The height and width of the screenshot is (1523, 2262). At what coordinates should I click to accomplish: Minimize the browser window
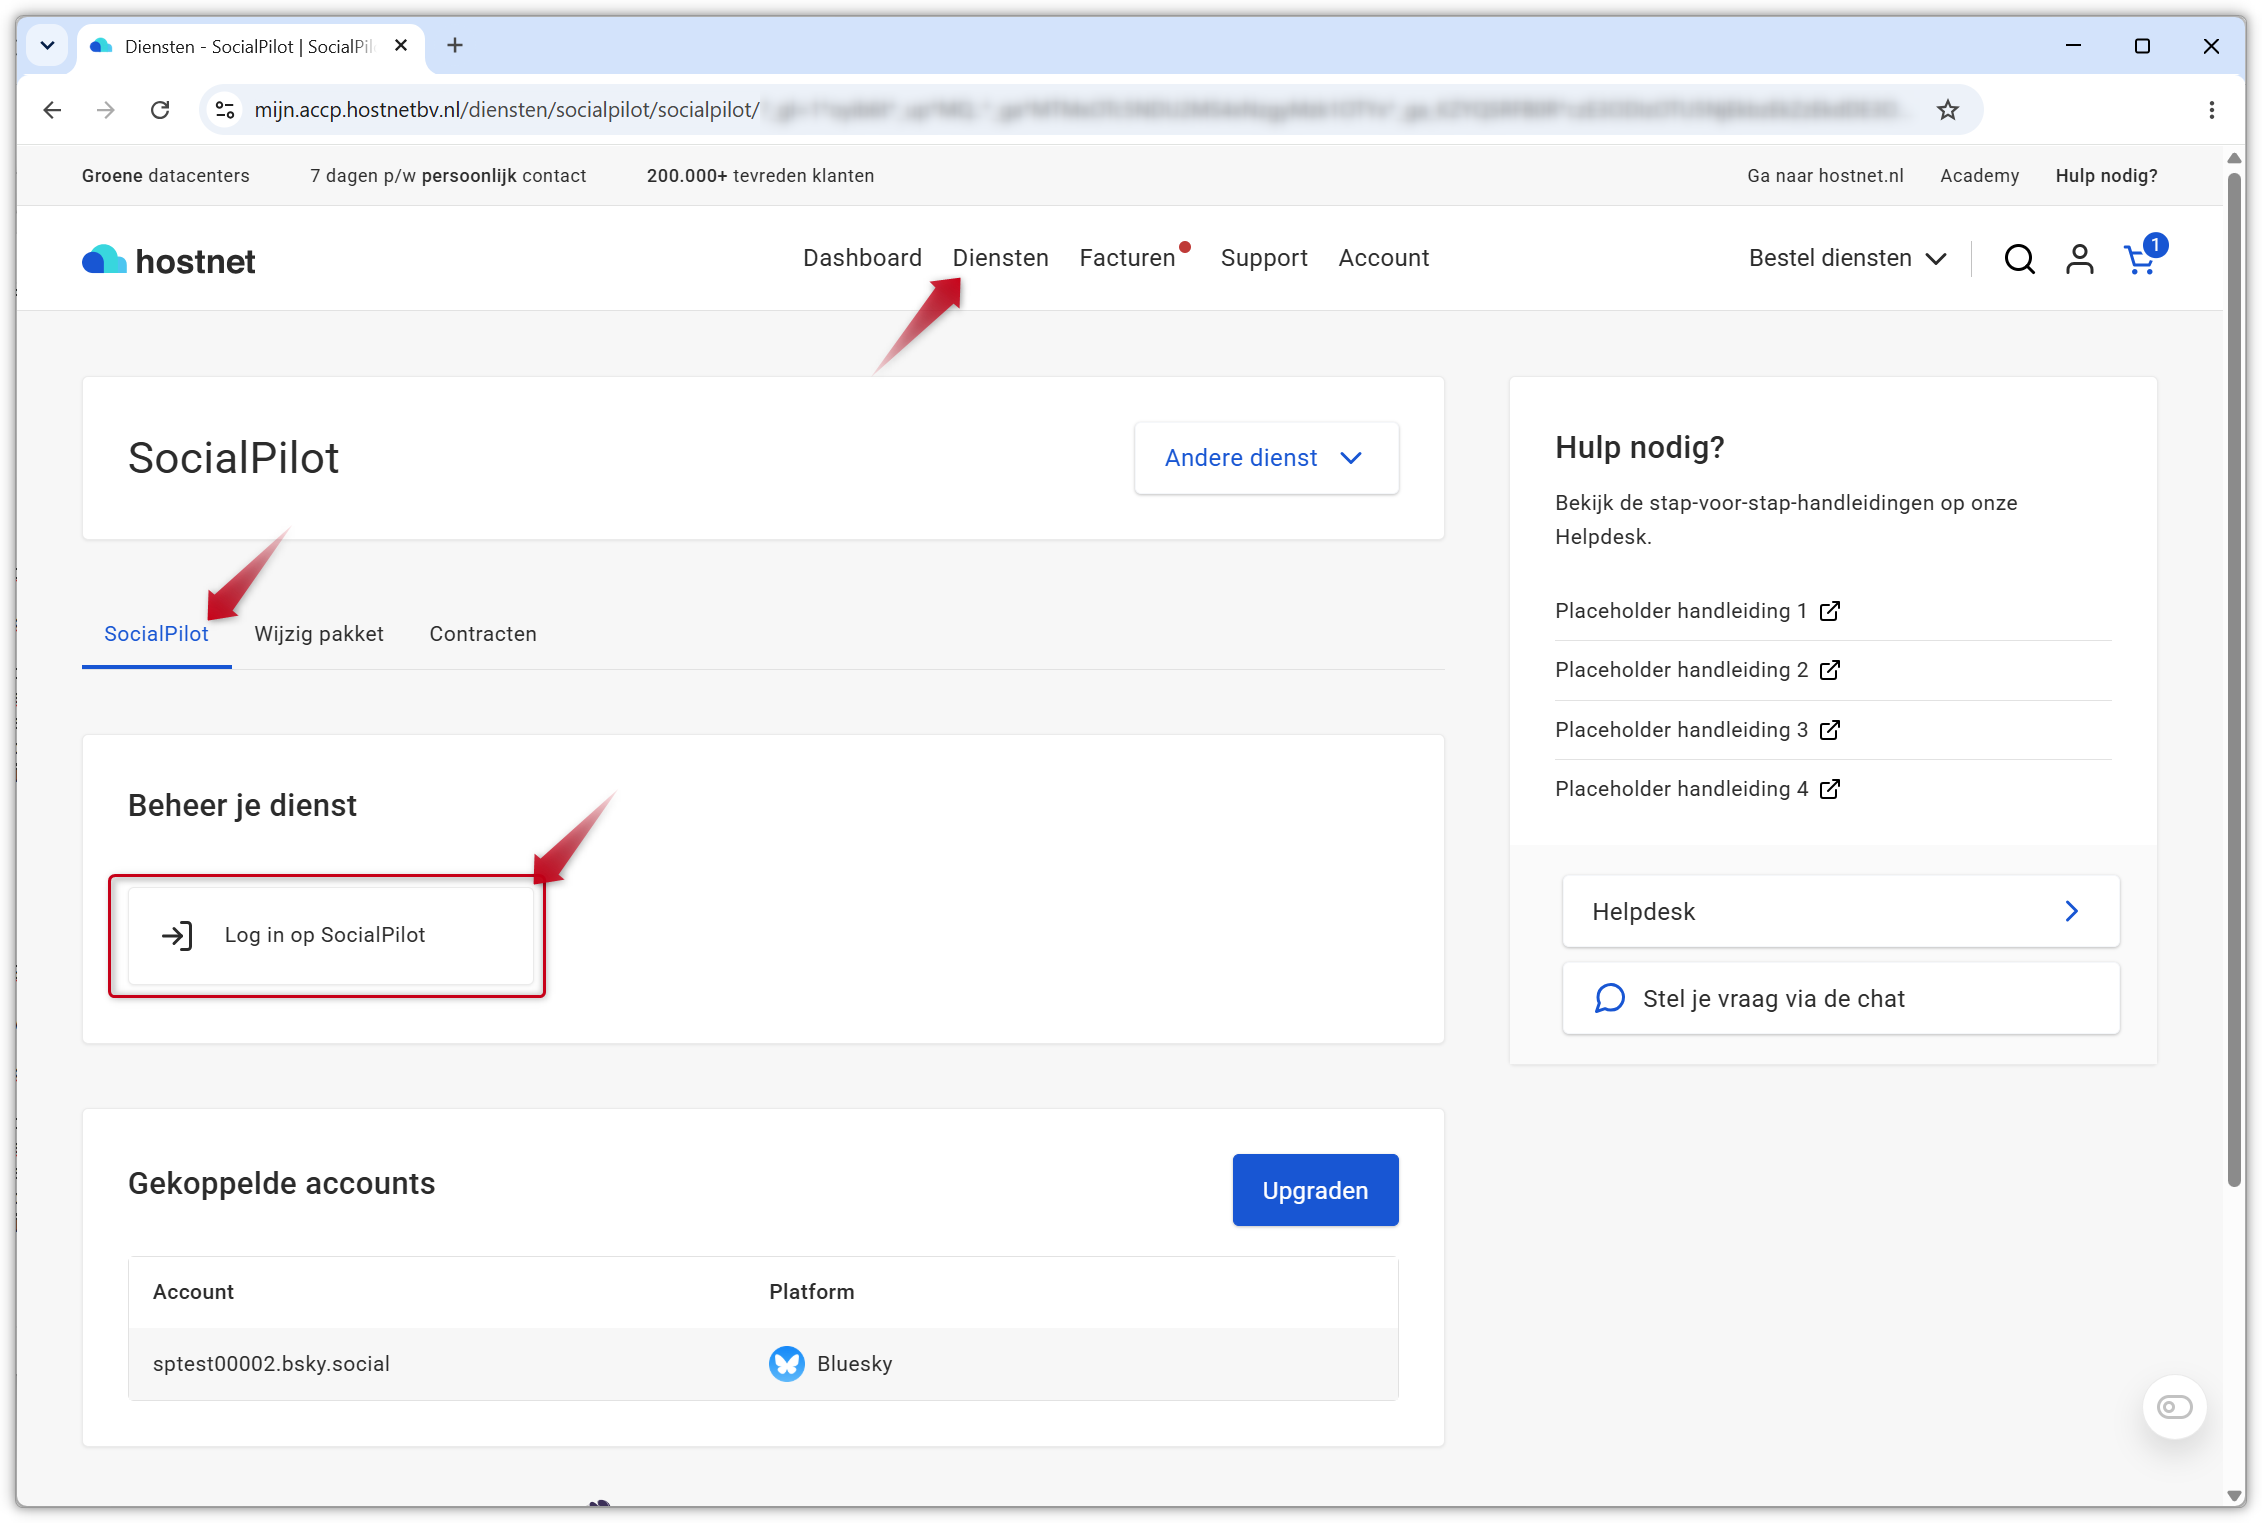pyautogui.click(x=2073, y=45)
